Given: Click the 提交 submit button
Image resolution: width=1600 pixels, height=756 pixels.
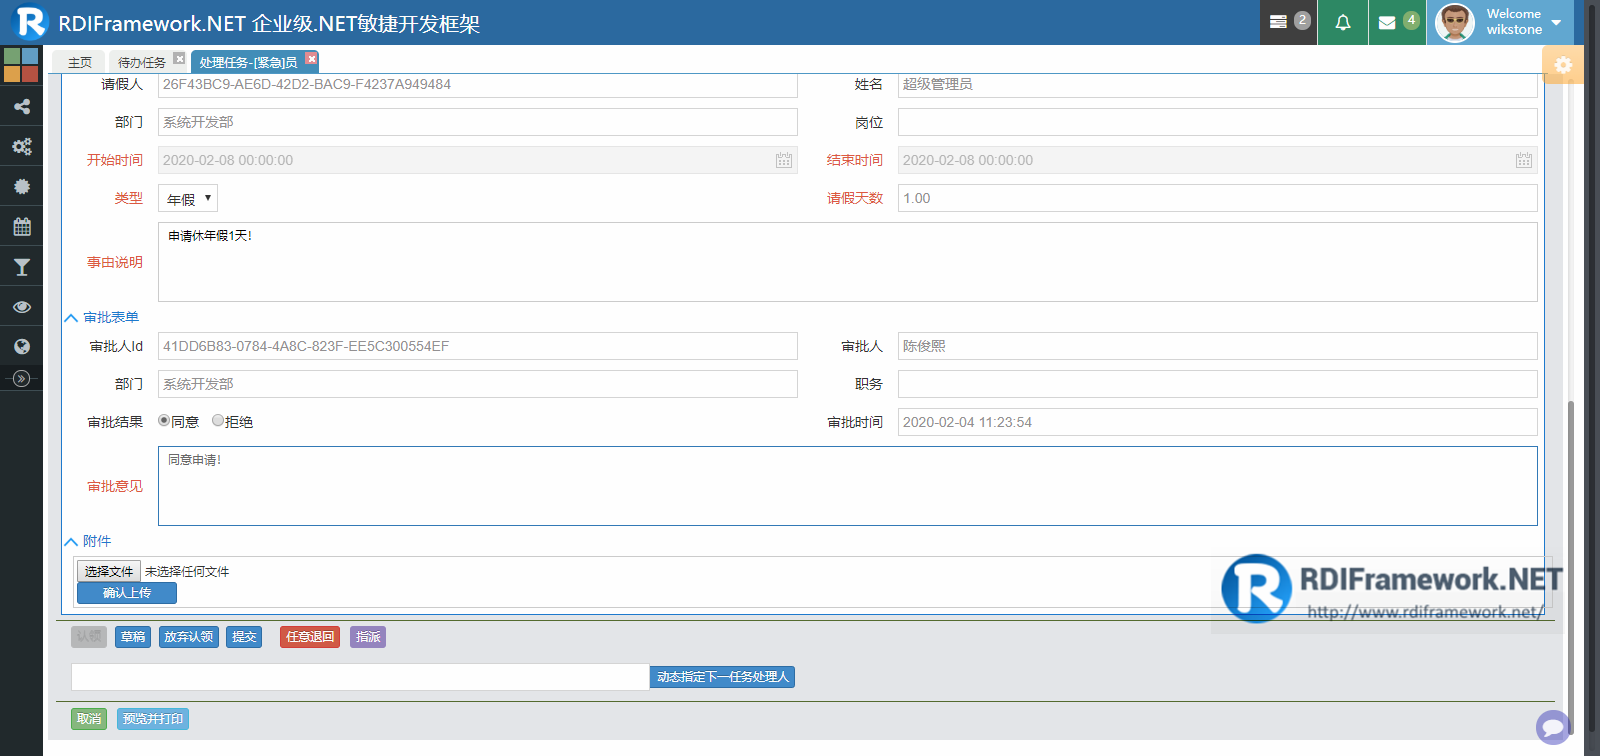Looking at the screenshot, I should click(244, 637).
